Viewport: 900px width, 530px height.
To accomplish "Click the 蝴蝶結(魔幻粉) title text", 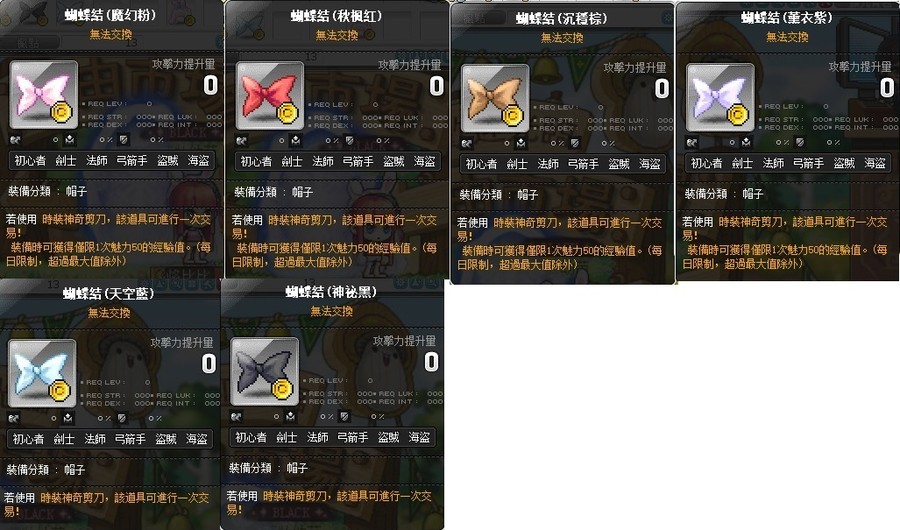I will 110,15.
